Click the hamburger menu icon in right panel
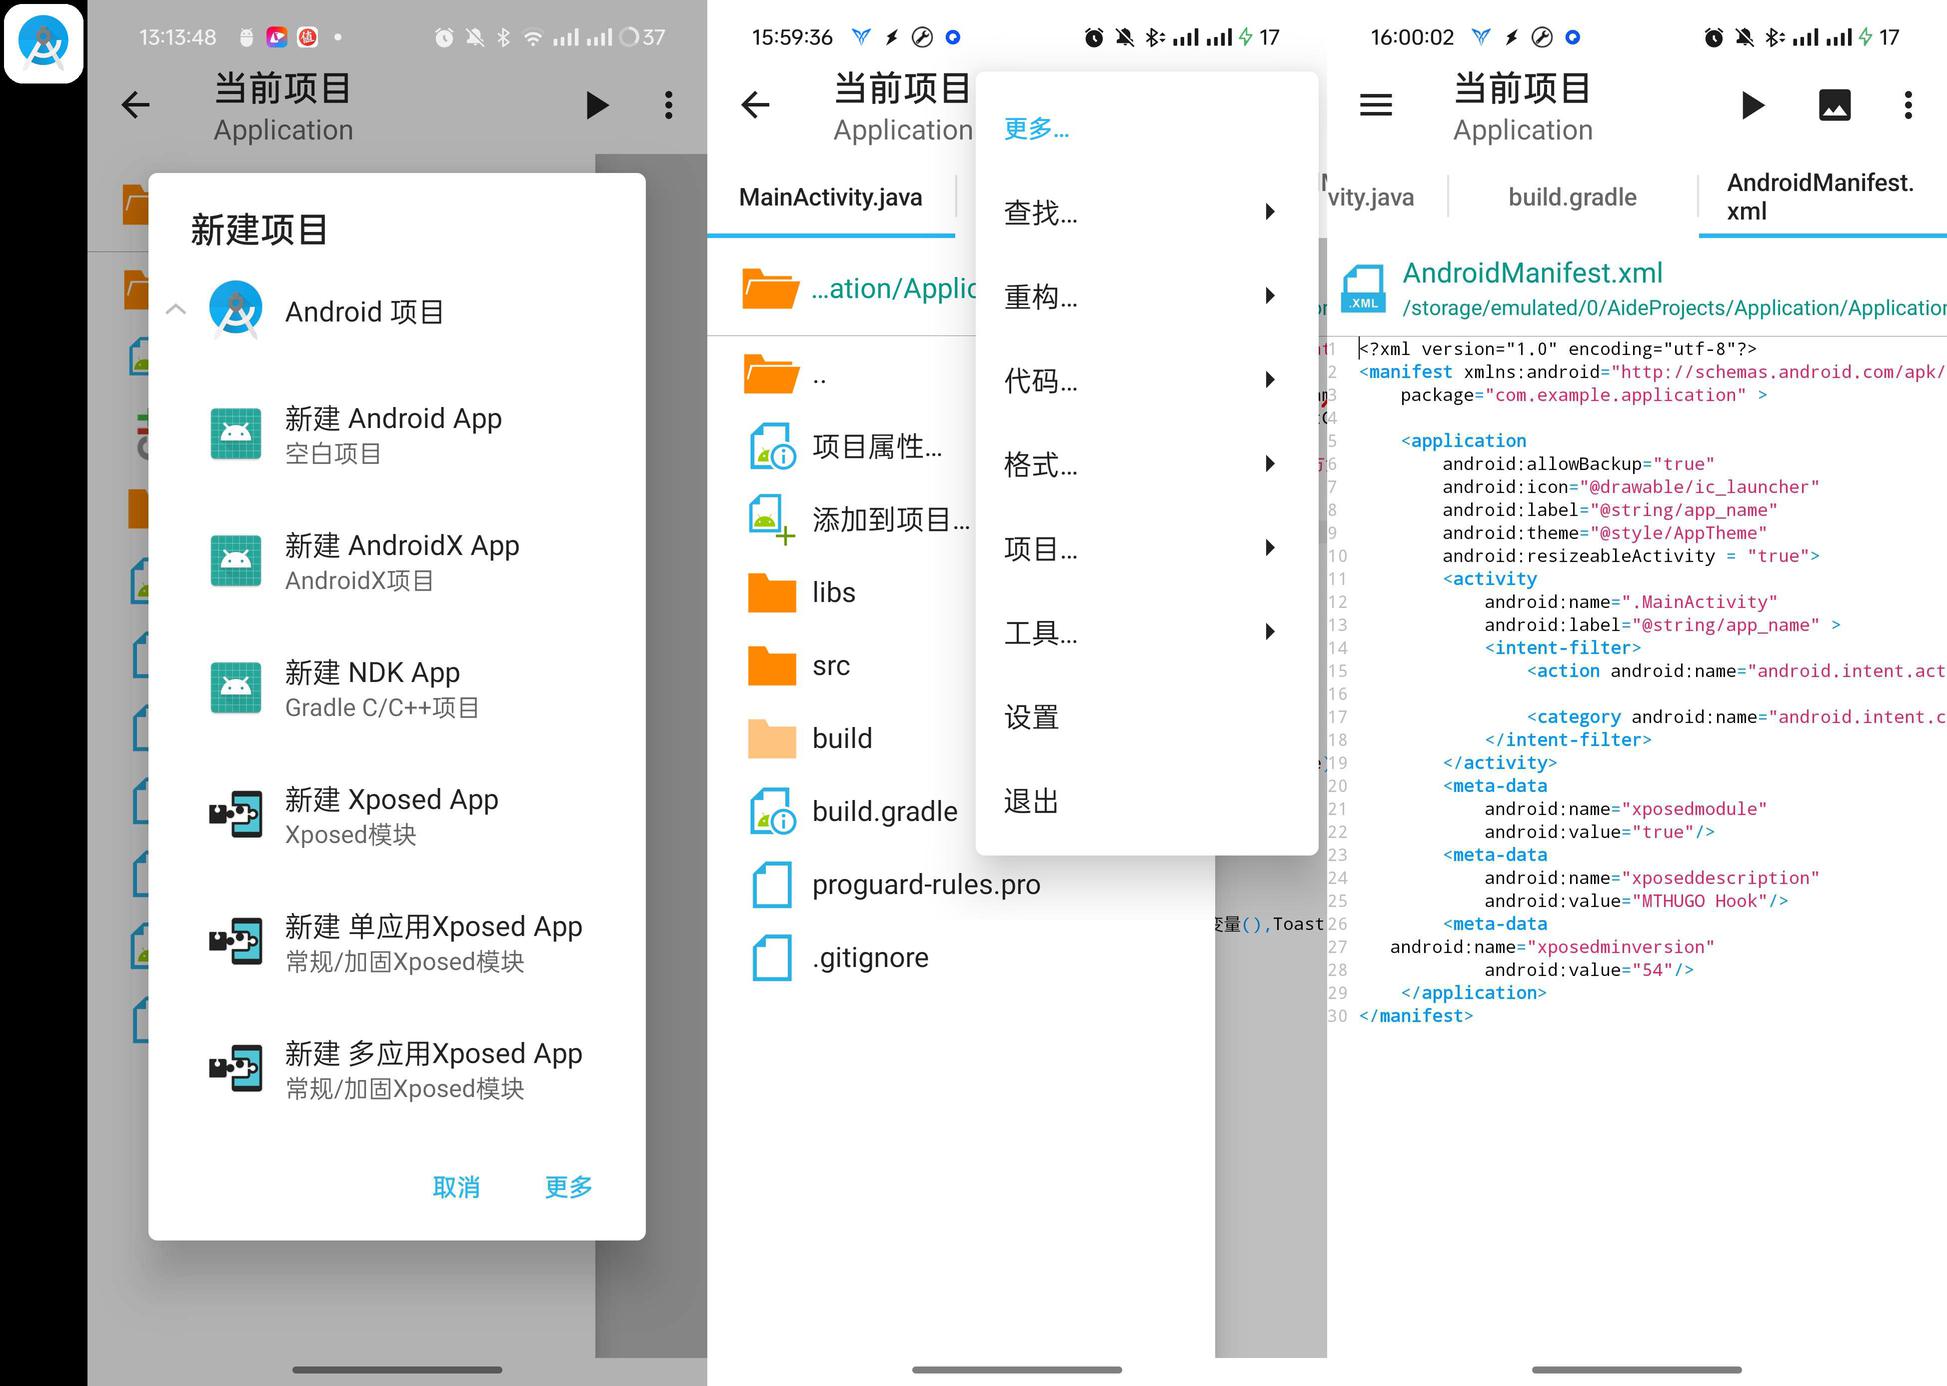 click(x=1376, y=105)
